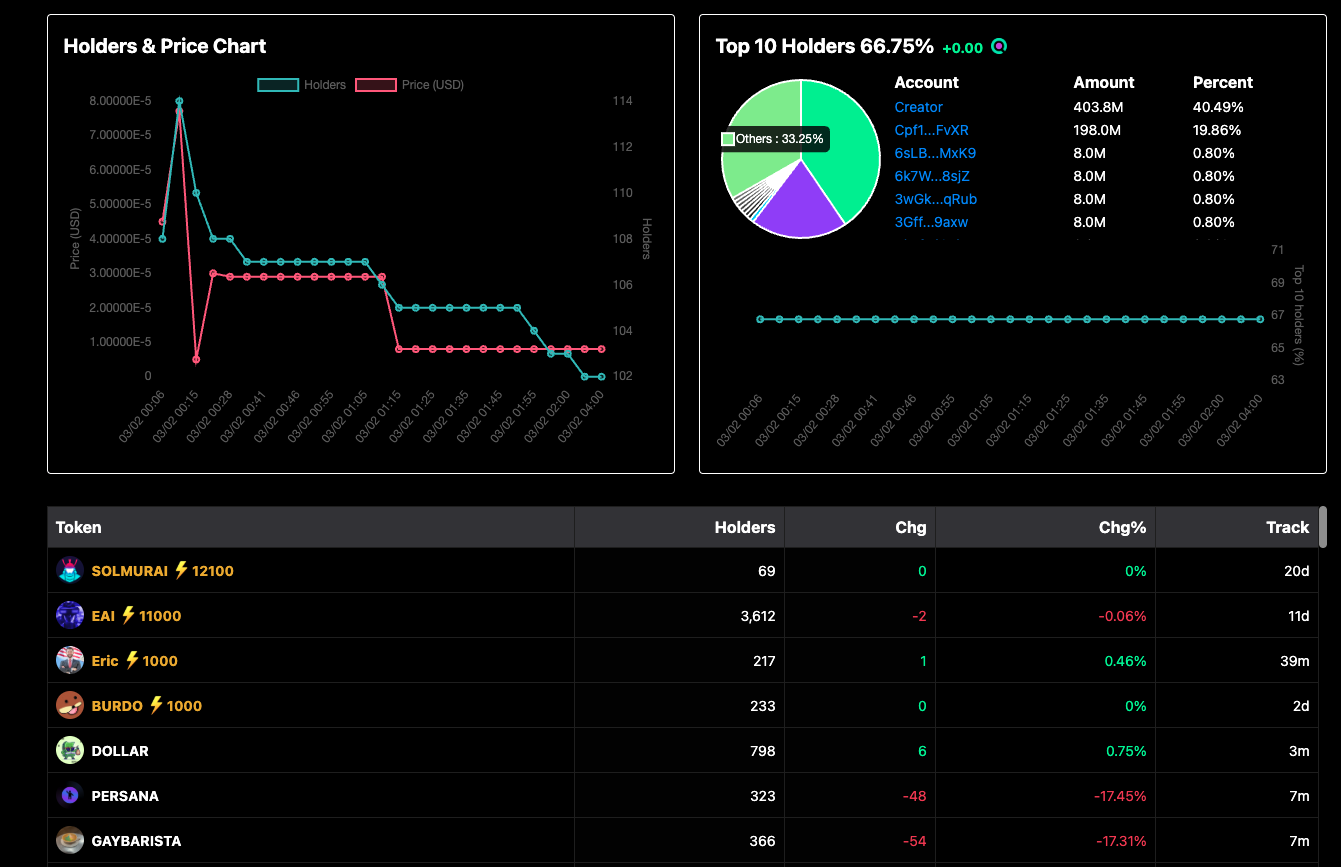Click the DOLLAR token avatar icon
This screenshot has height=867, width=1341.
tap(69, 751)
